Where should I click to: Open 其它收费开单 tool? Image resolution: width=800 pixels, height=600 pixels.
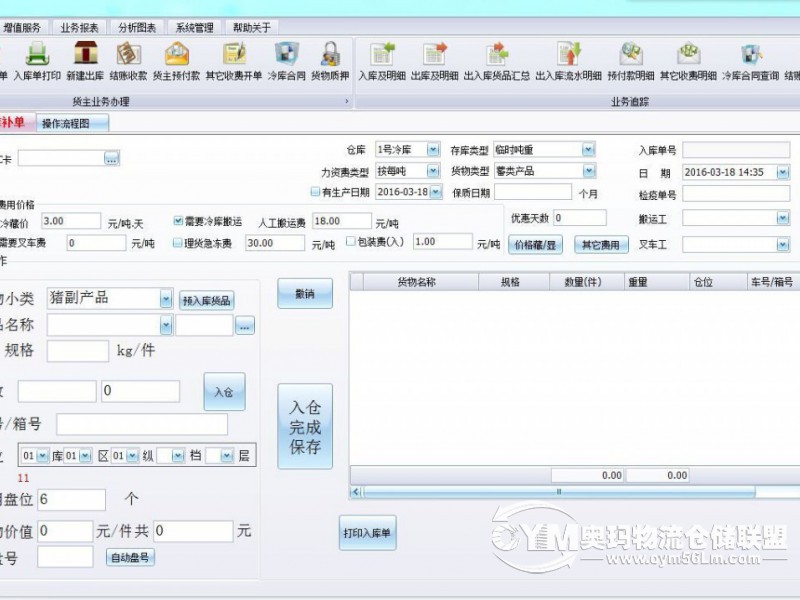click(x=234, y=61)
